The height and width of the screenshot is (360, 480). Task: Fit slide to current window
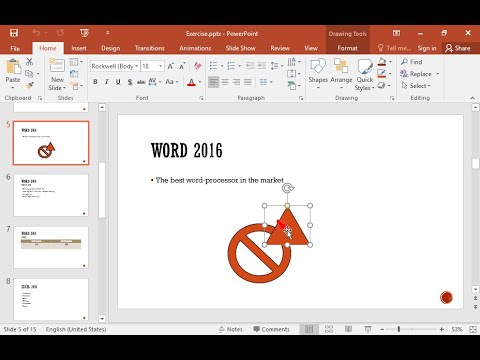pos(473,329)
